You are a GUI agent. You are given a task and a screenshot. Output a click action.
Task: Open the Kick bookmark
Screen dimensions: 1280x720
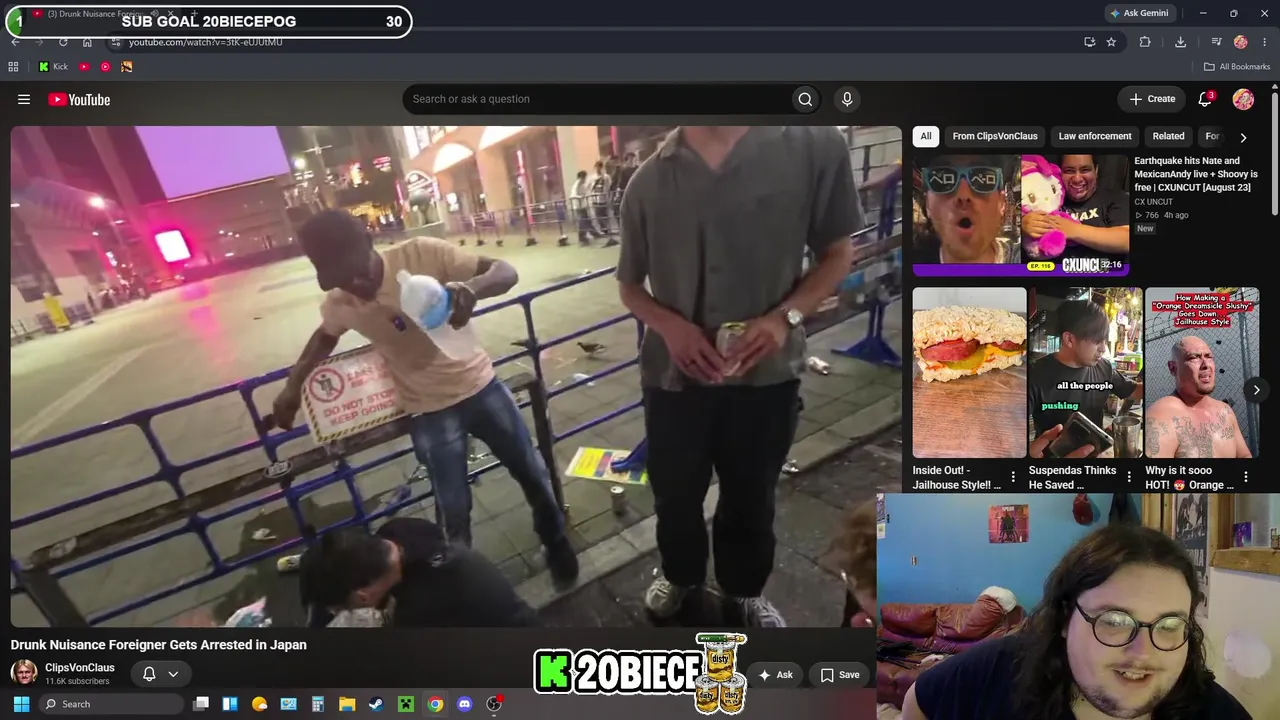(53, 67)
